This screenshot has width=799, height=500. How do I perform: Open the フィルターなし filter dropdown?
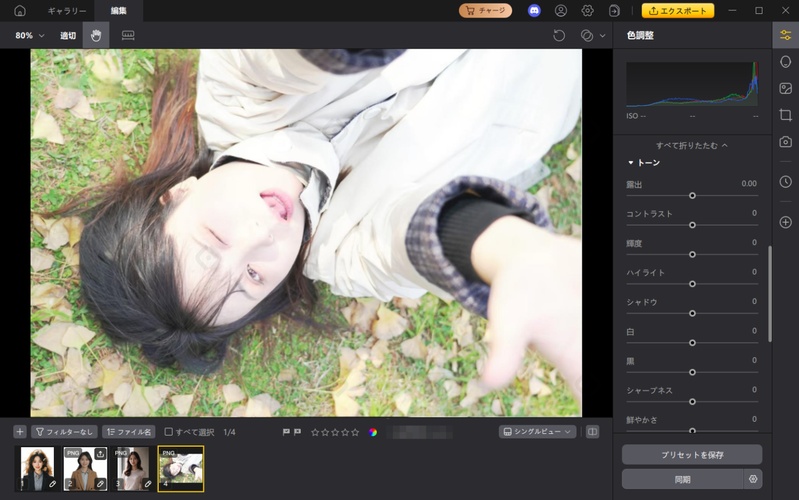(x=64, y=432)
